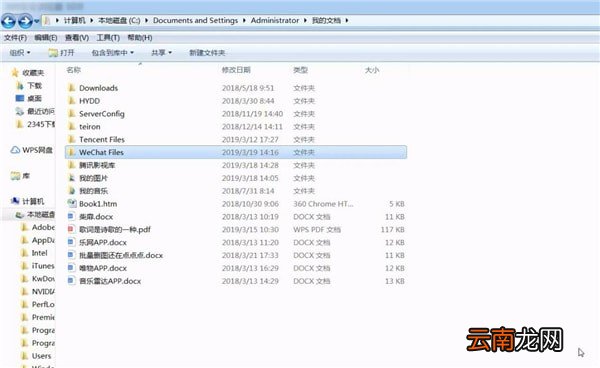The image size is (600, 368).
Task: Open NVIDIA folder in navigation tree
Action: [43, 292]
